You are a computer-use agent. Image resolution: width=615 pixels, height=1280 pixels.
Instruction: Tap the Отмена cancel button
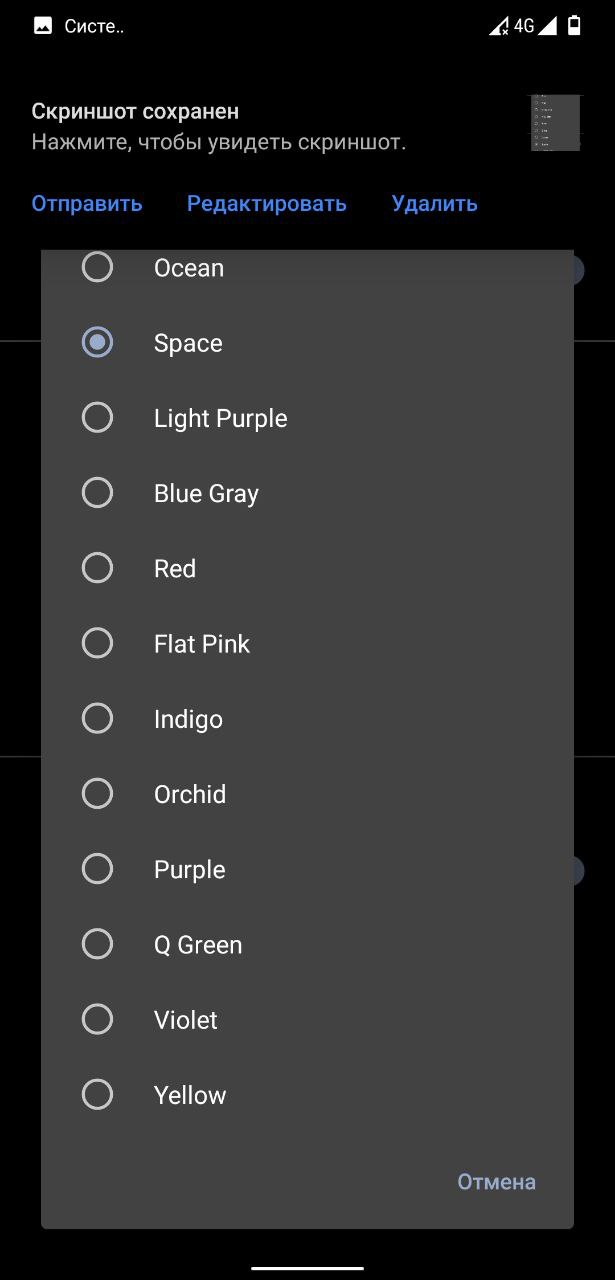pyautogui.click(x=496, y=1182)
